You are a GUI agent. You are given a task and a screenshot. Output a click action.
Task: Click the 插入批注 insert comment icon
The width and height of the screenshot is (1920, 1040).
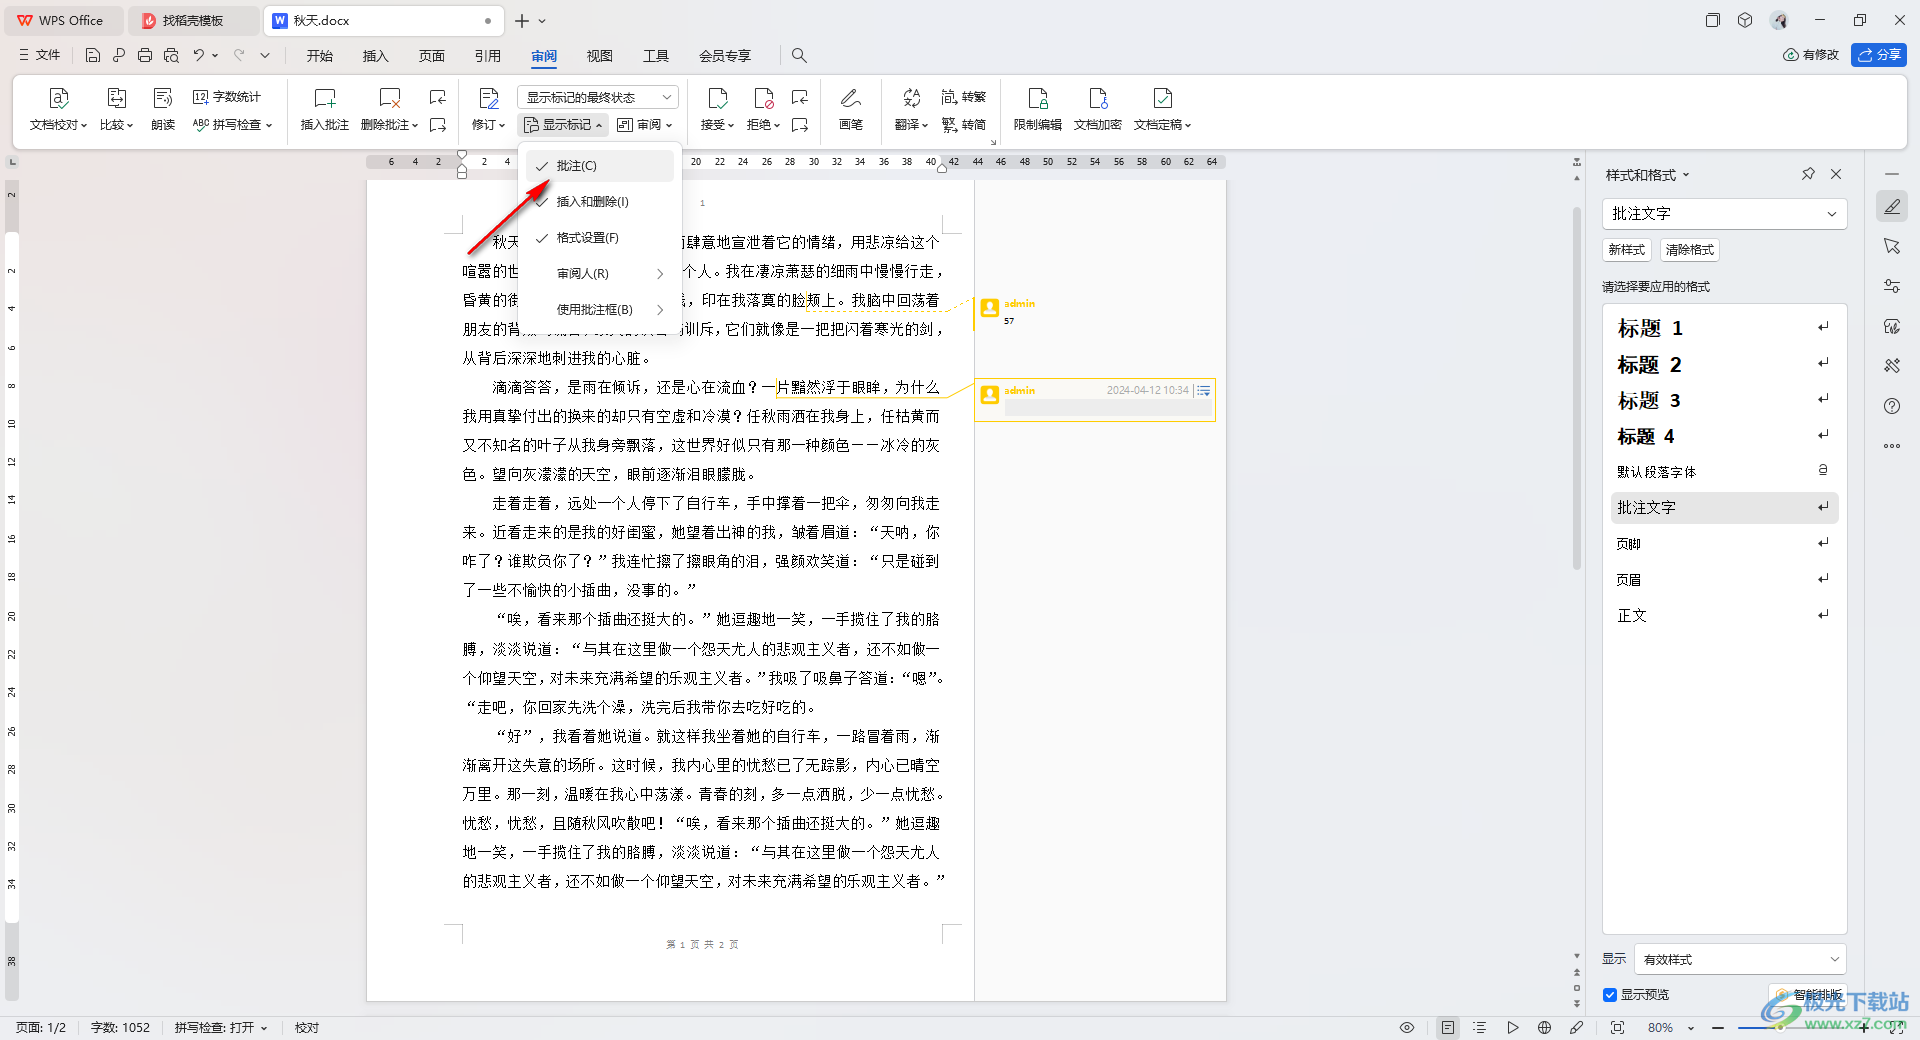(x=325, y=109)
